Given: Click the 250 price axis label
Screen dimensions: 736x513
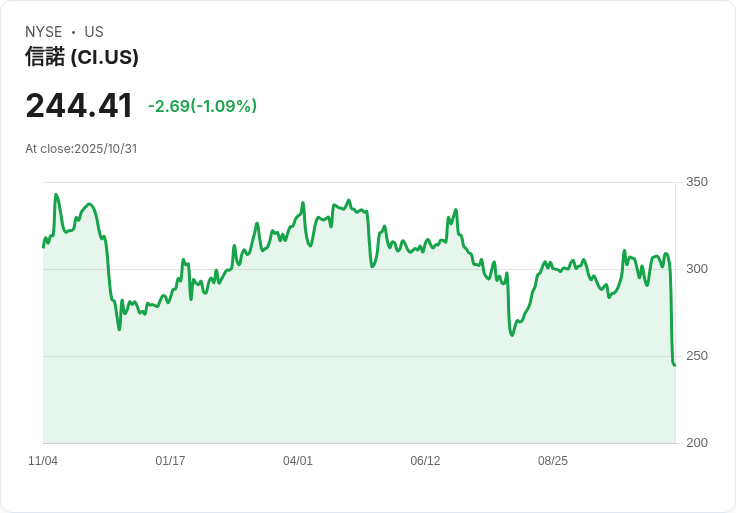Looking at the screenshot, I should click(697, 356).
